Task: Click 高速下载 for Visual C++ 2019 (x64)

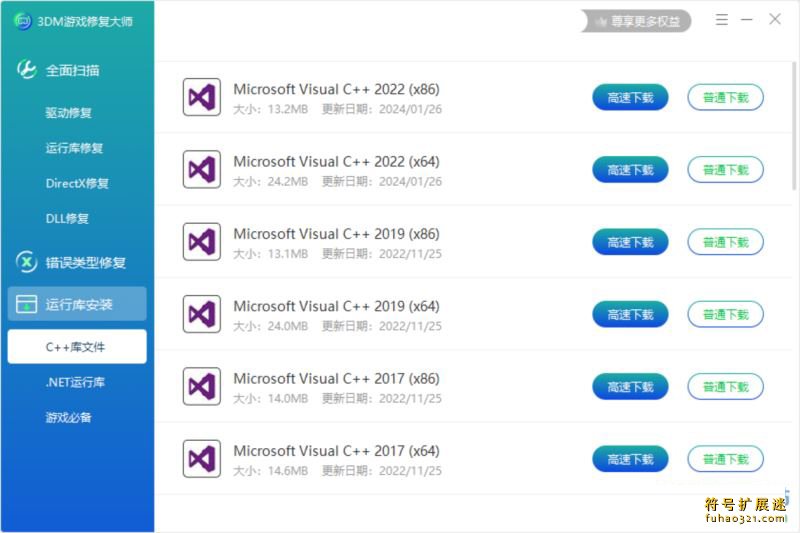Action: click(x=630, y=315)
